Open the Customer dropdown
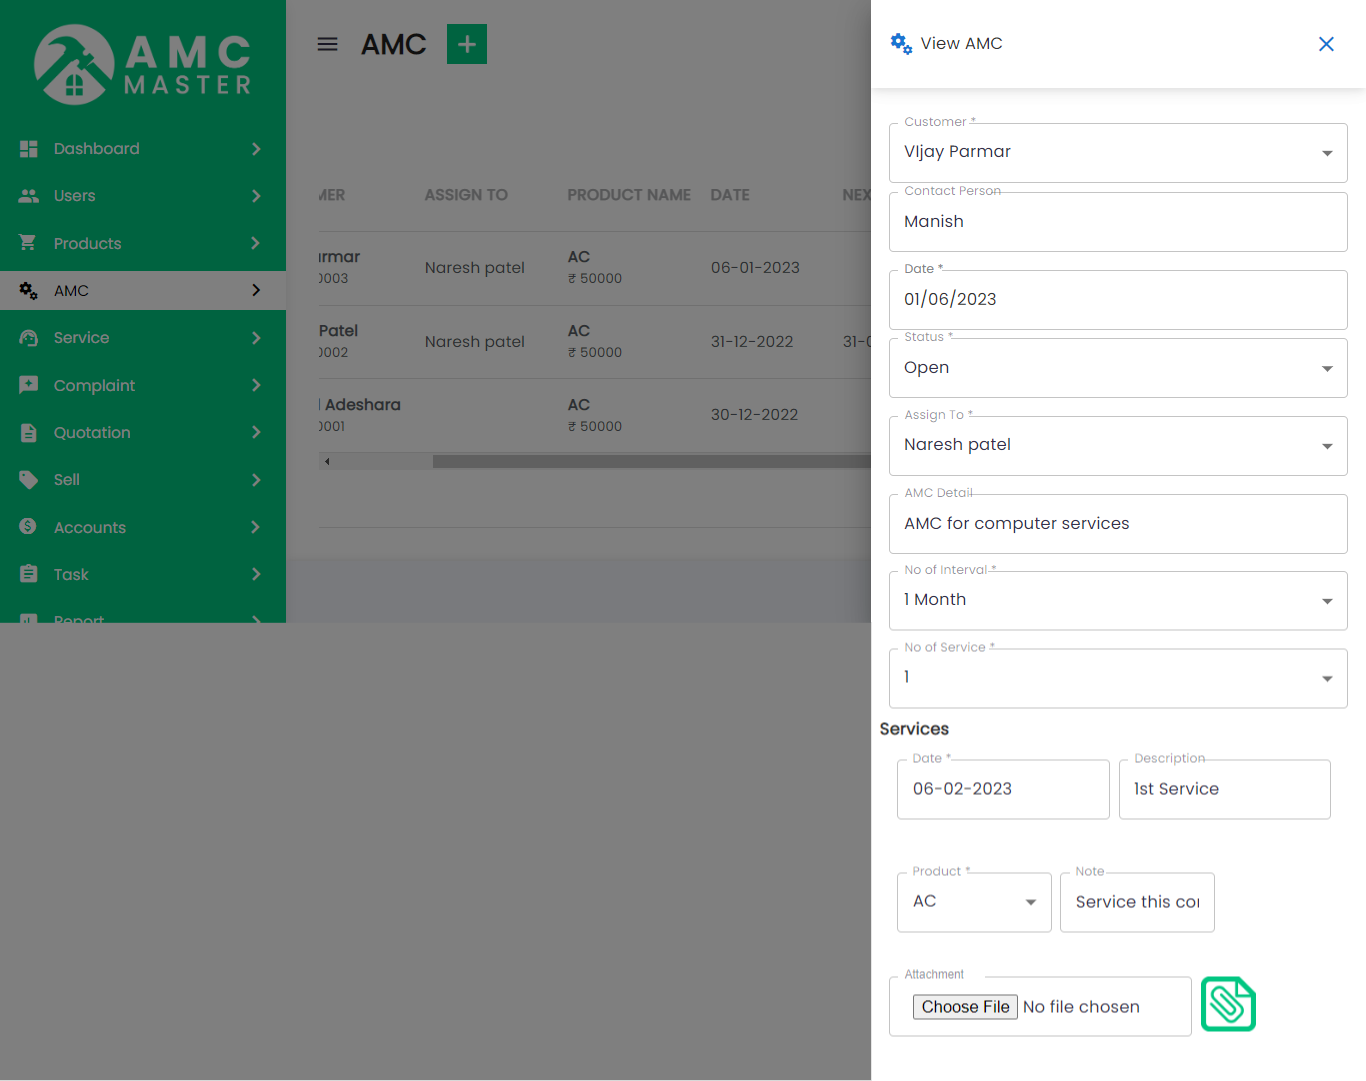The image size is (1366, 1081). [1117, 153]
